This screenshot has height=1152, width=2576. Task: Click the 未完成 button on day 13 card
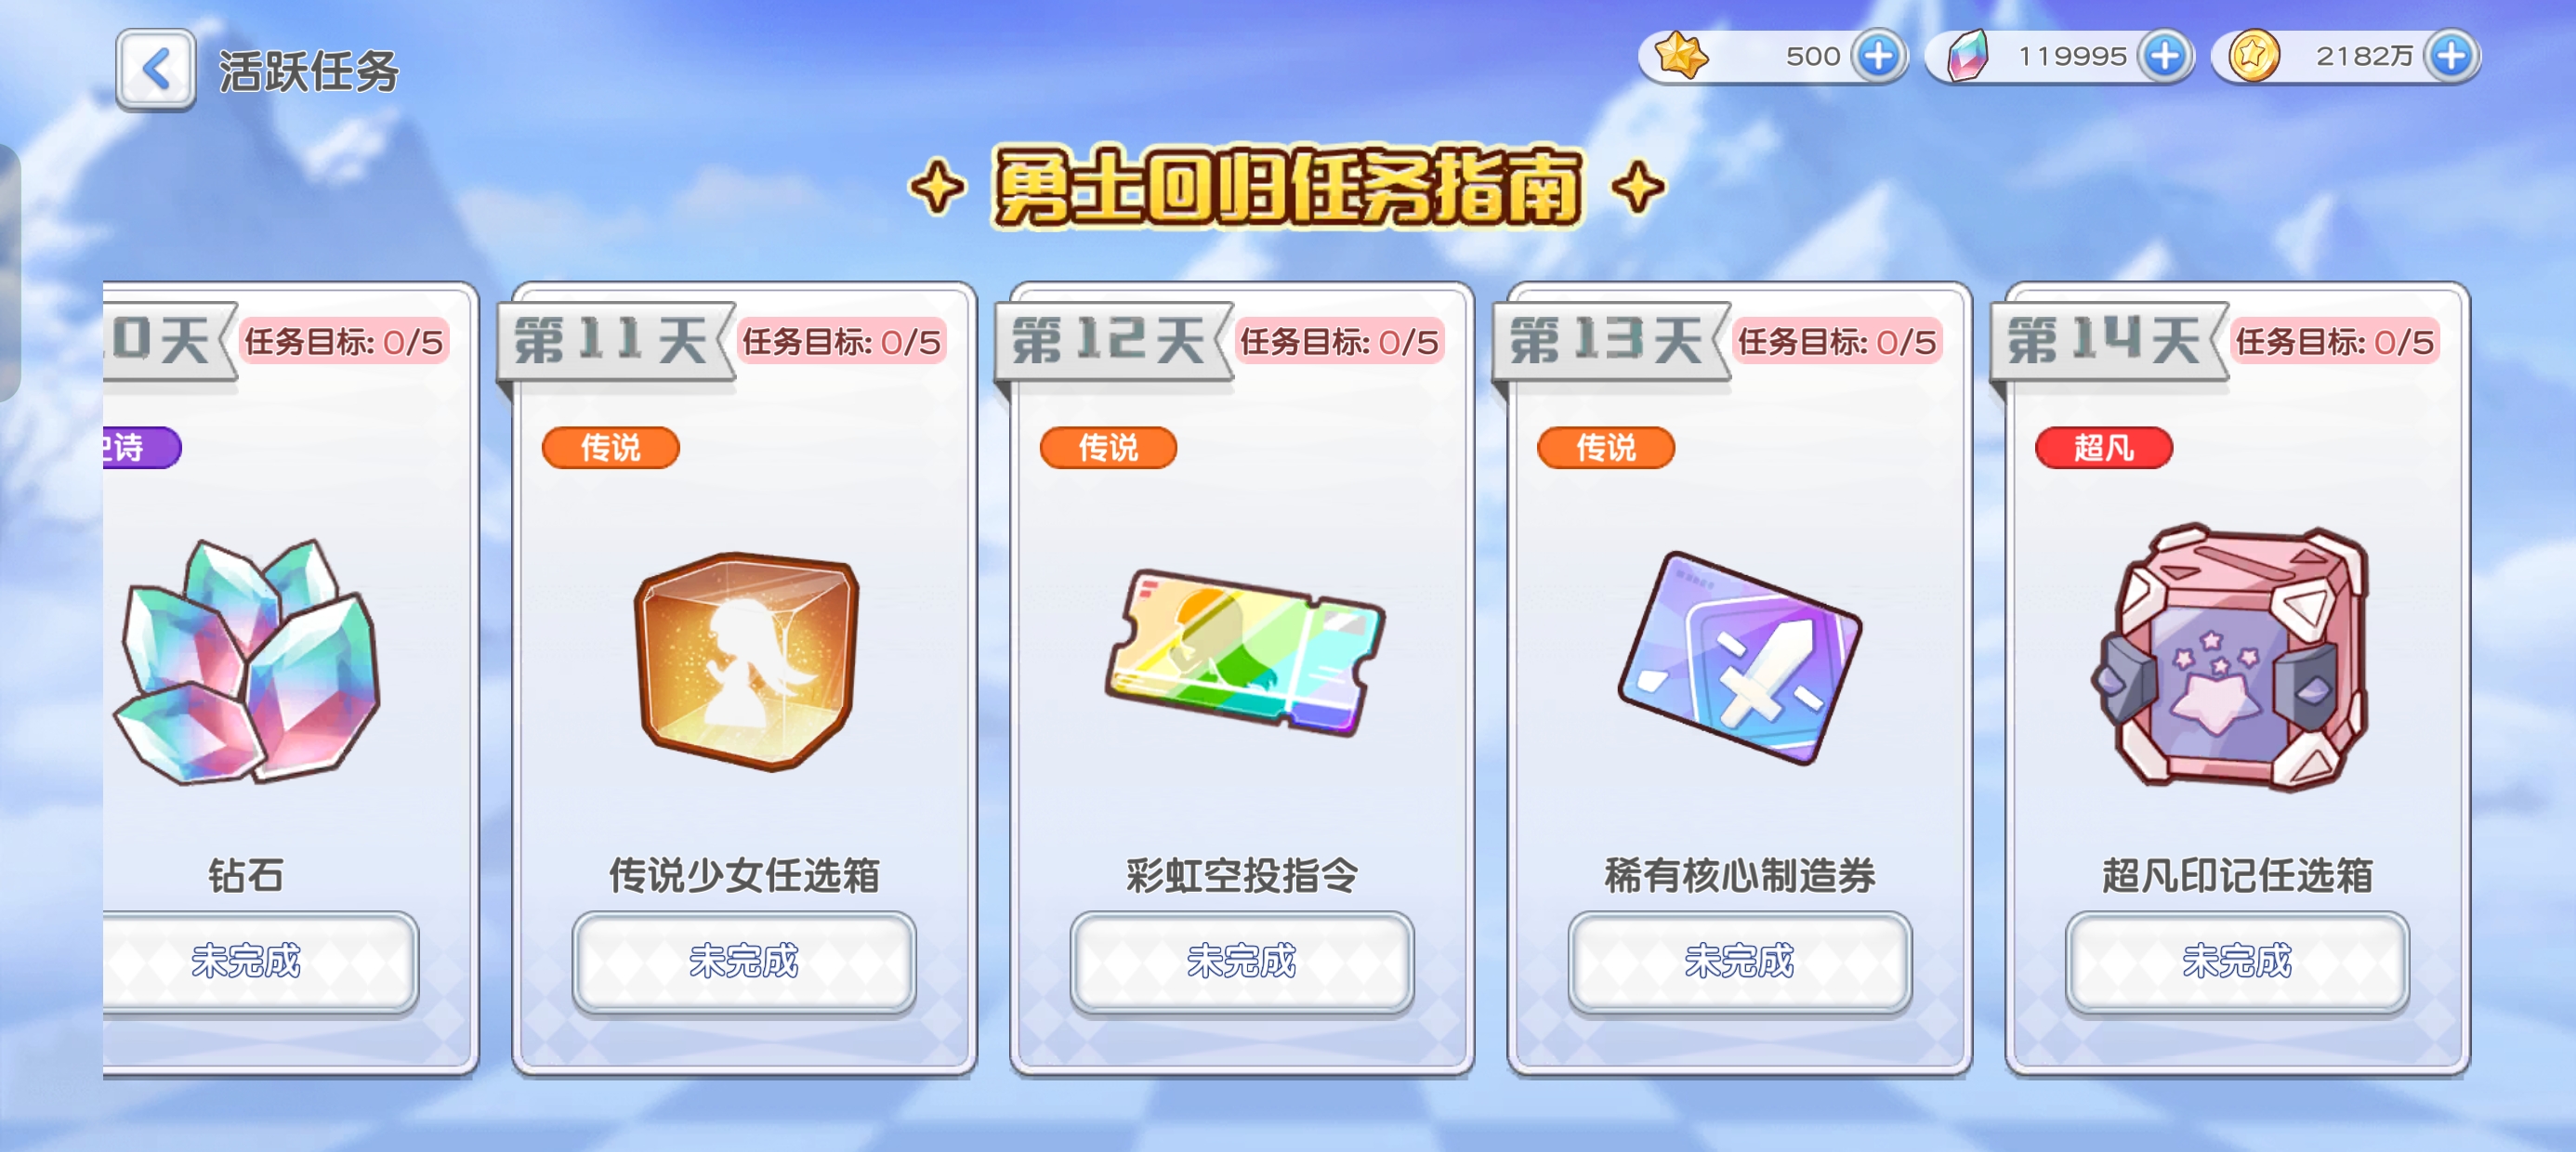pyautogui.click(x=1740, y=962)
